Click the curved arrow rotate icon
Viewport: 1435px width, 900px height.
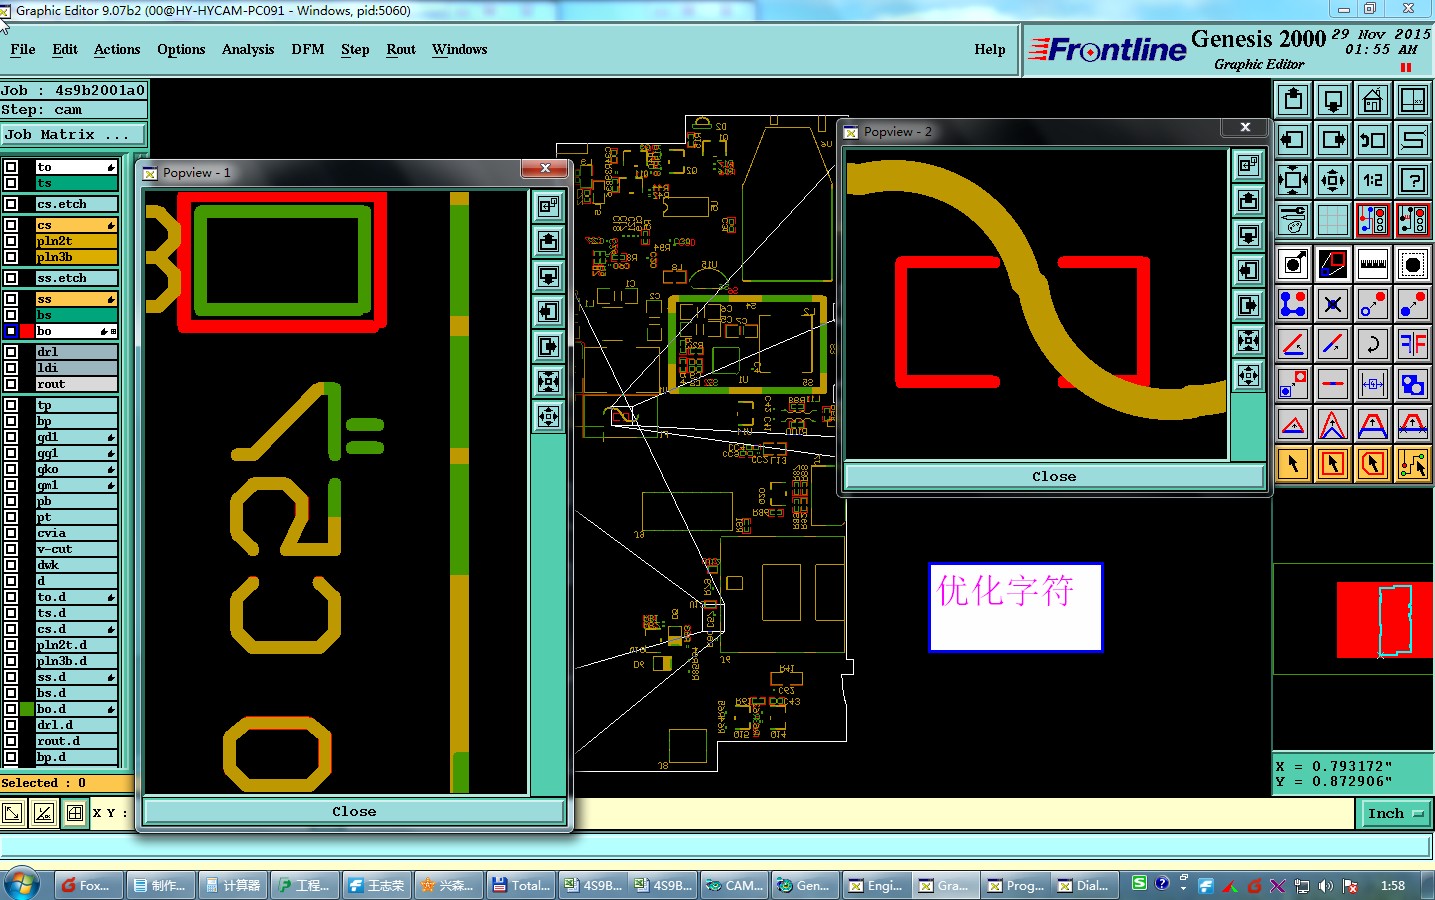(x=1373, y=344)
